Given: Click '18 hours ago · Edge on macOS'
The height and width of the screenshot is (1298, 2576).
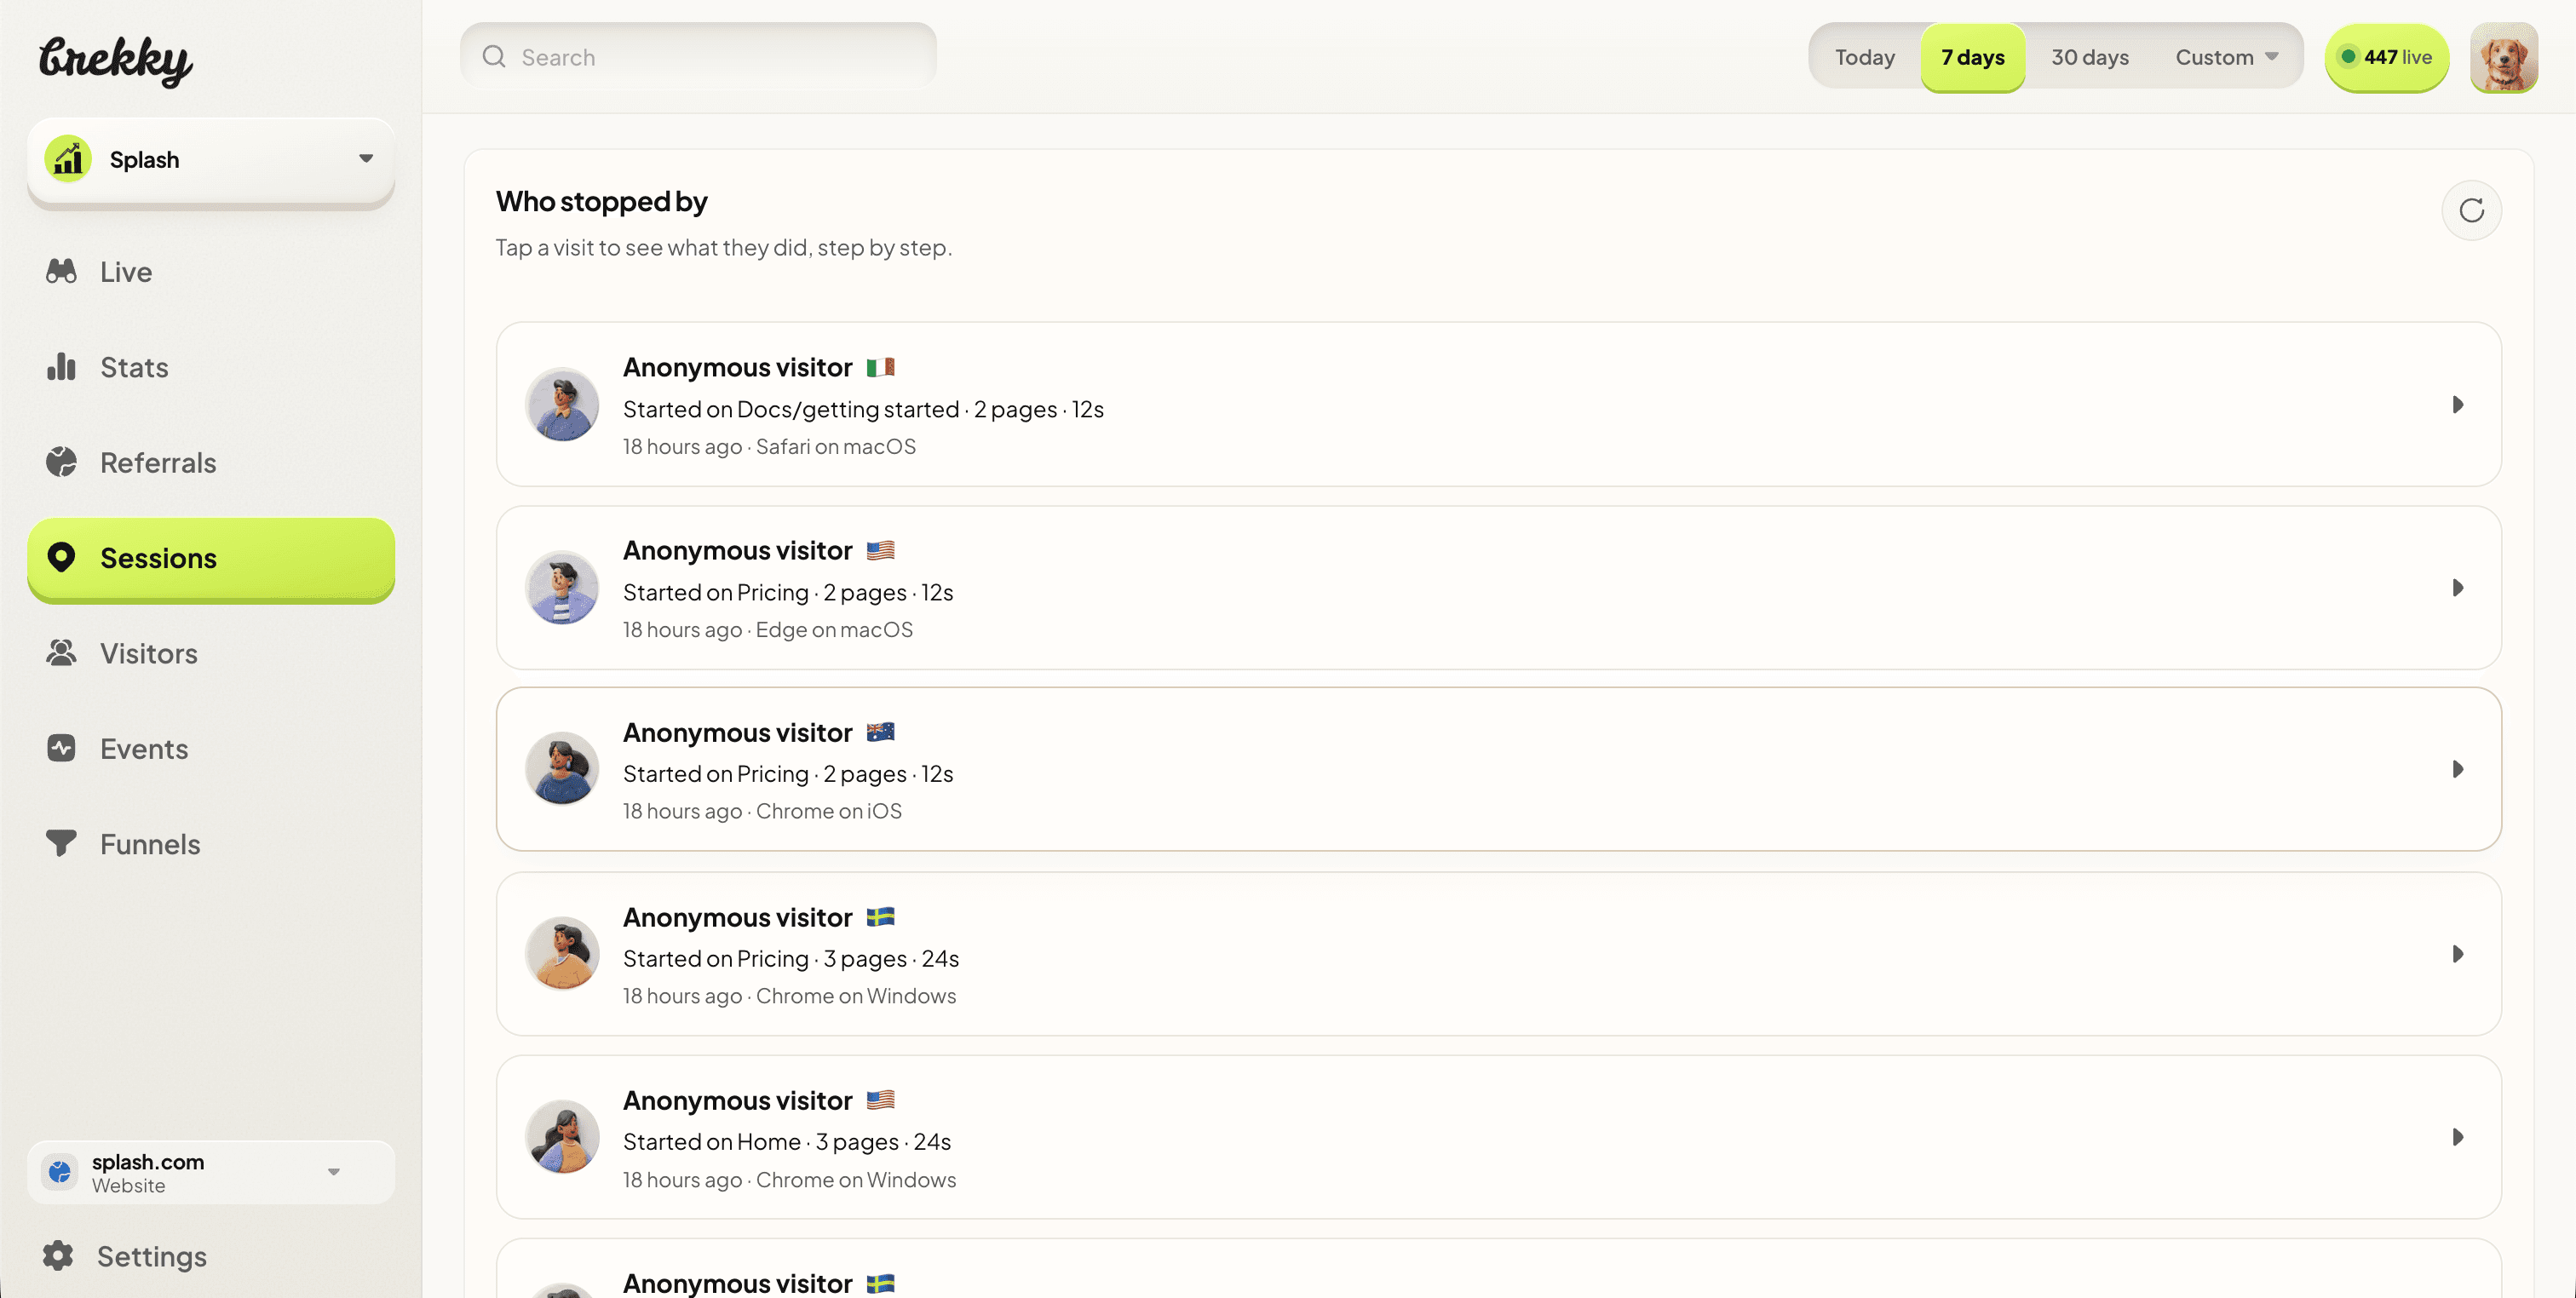Looking at the screenshot, I should [768, 629].
